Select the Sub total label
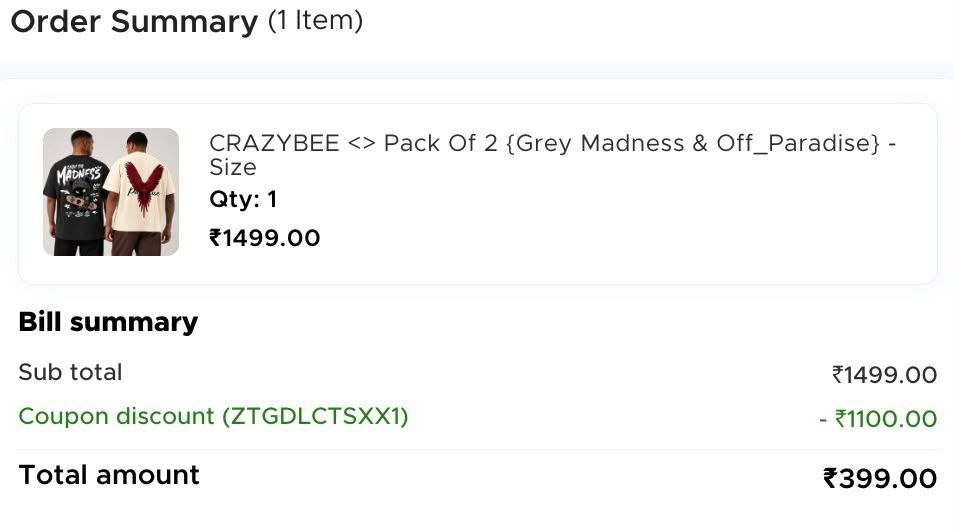This screenshot has width=954, height=532. (71, 372)
